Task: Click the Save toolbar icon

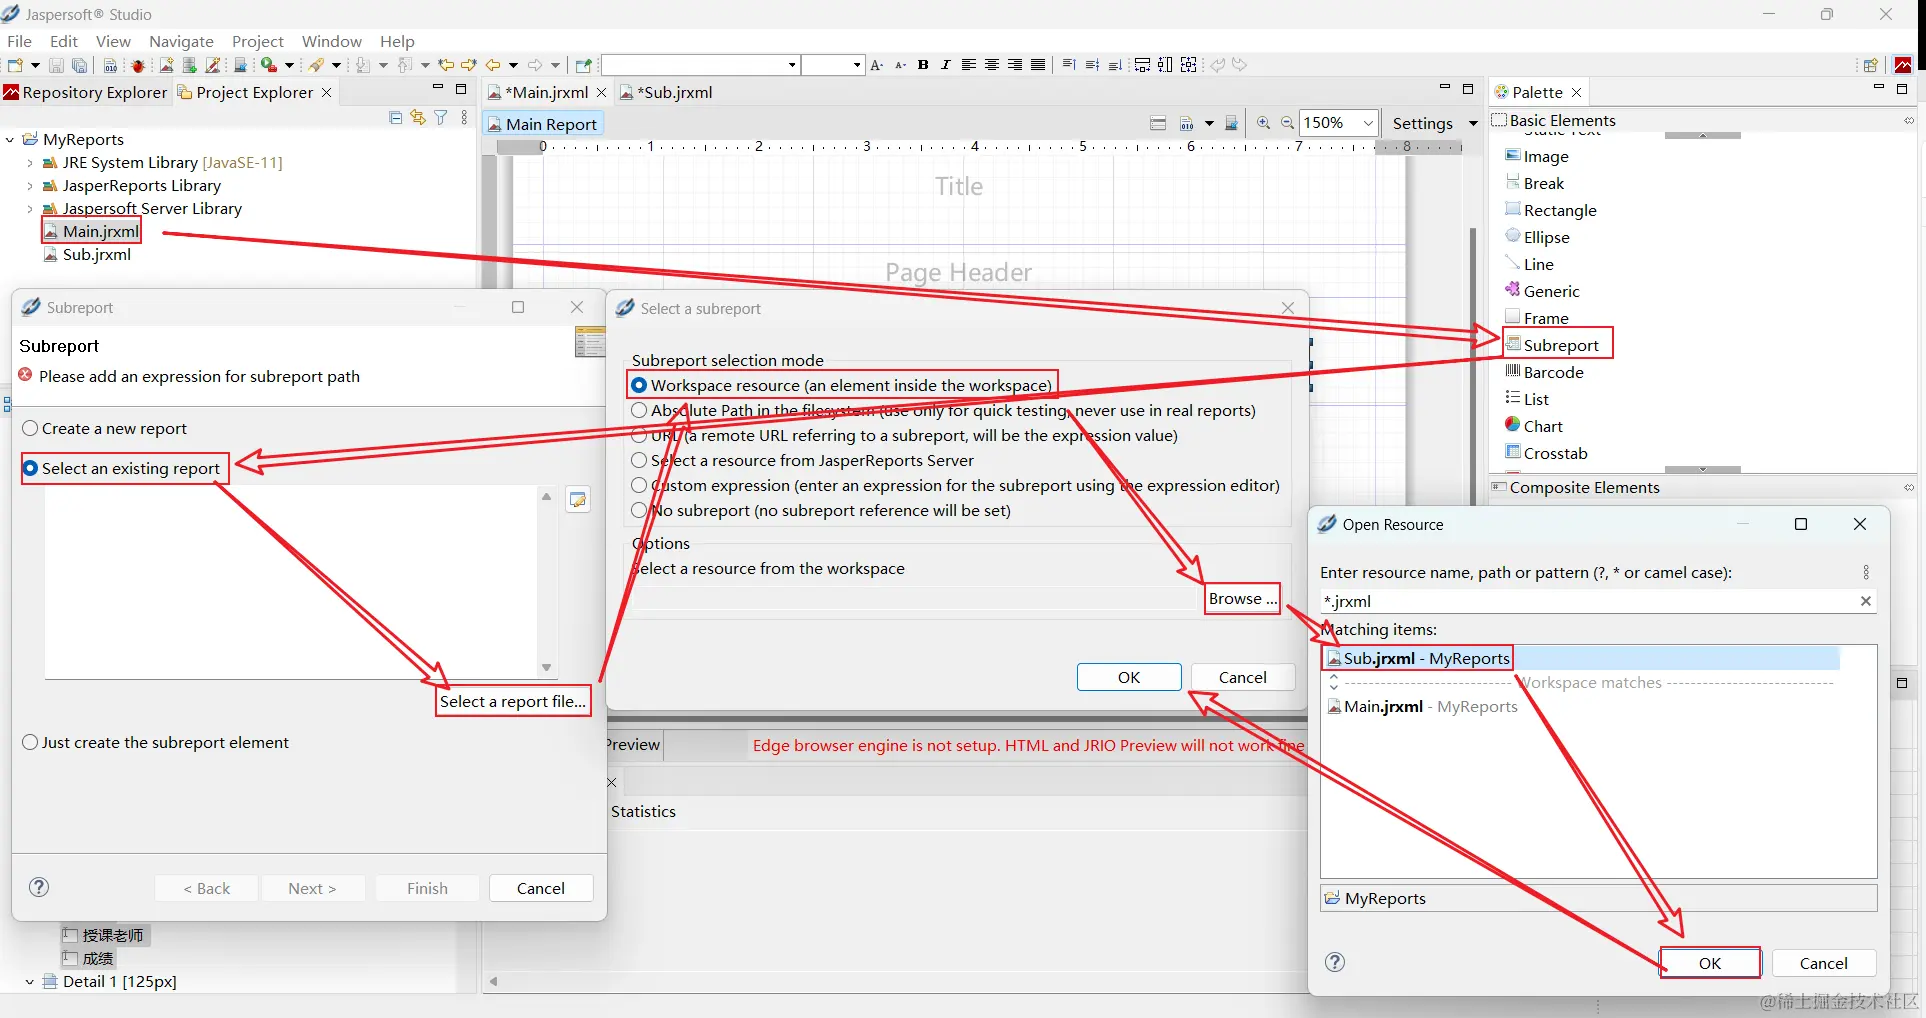Action: click(57, 65)
